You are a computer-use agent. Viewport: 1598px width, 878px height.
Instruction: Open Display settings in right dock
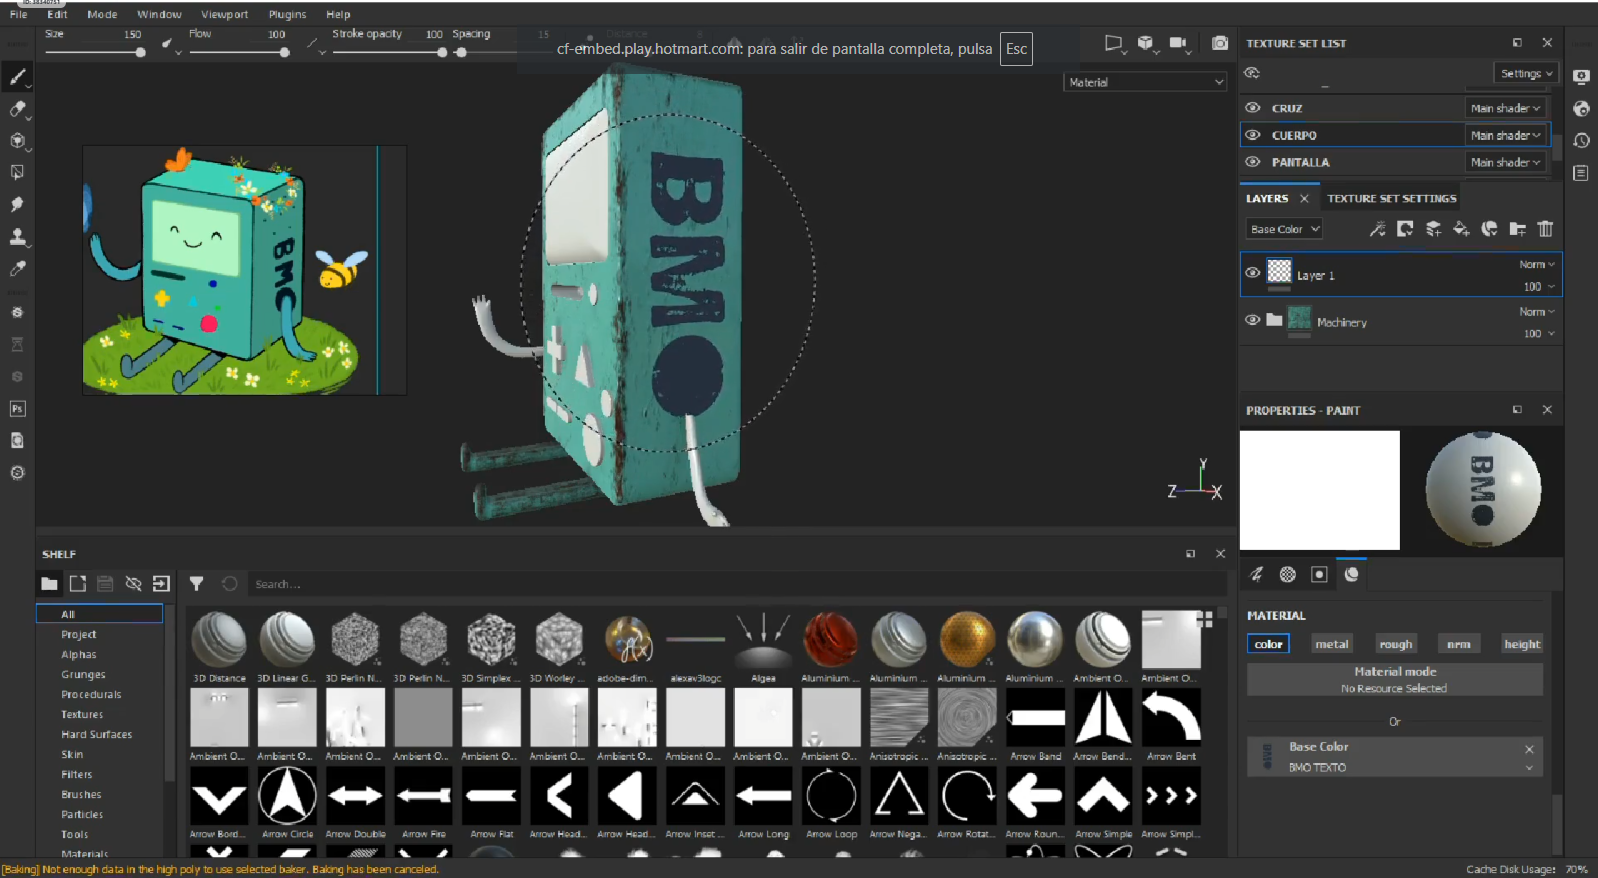1581,77
